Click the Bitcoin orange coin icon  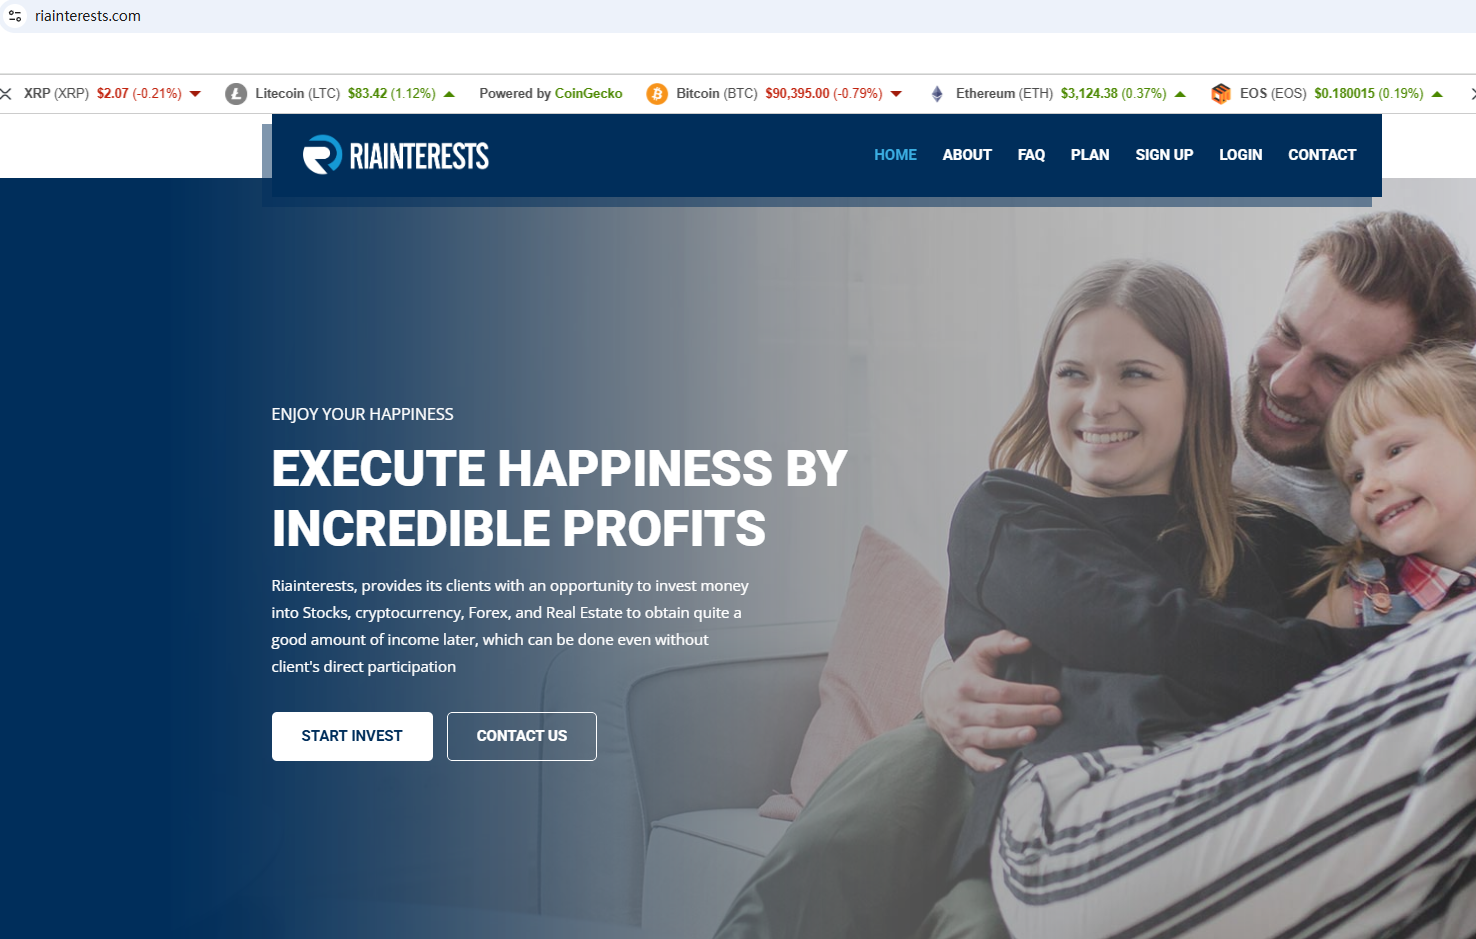coord(657,94)
